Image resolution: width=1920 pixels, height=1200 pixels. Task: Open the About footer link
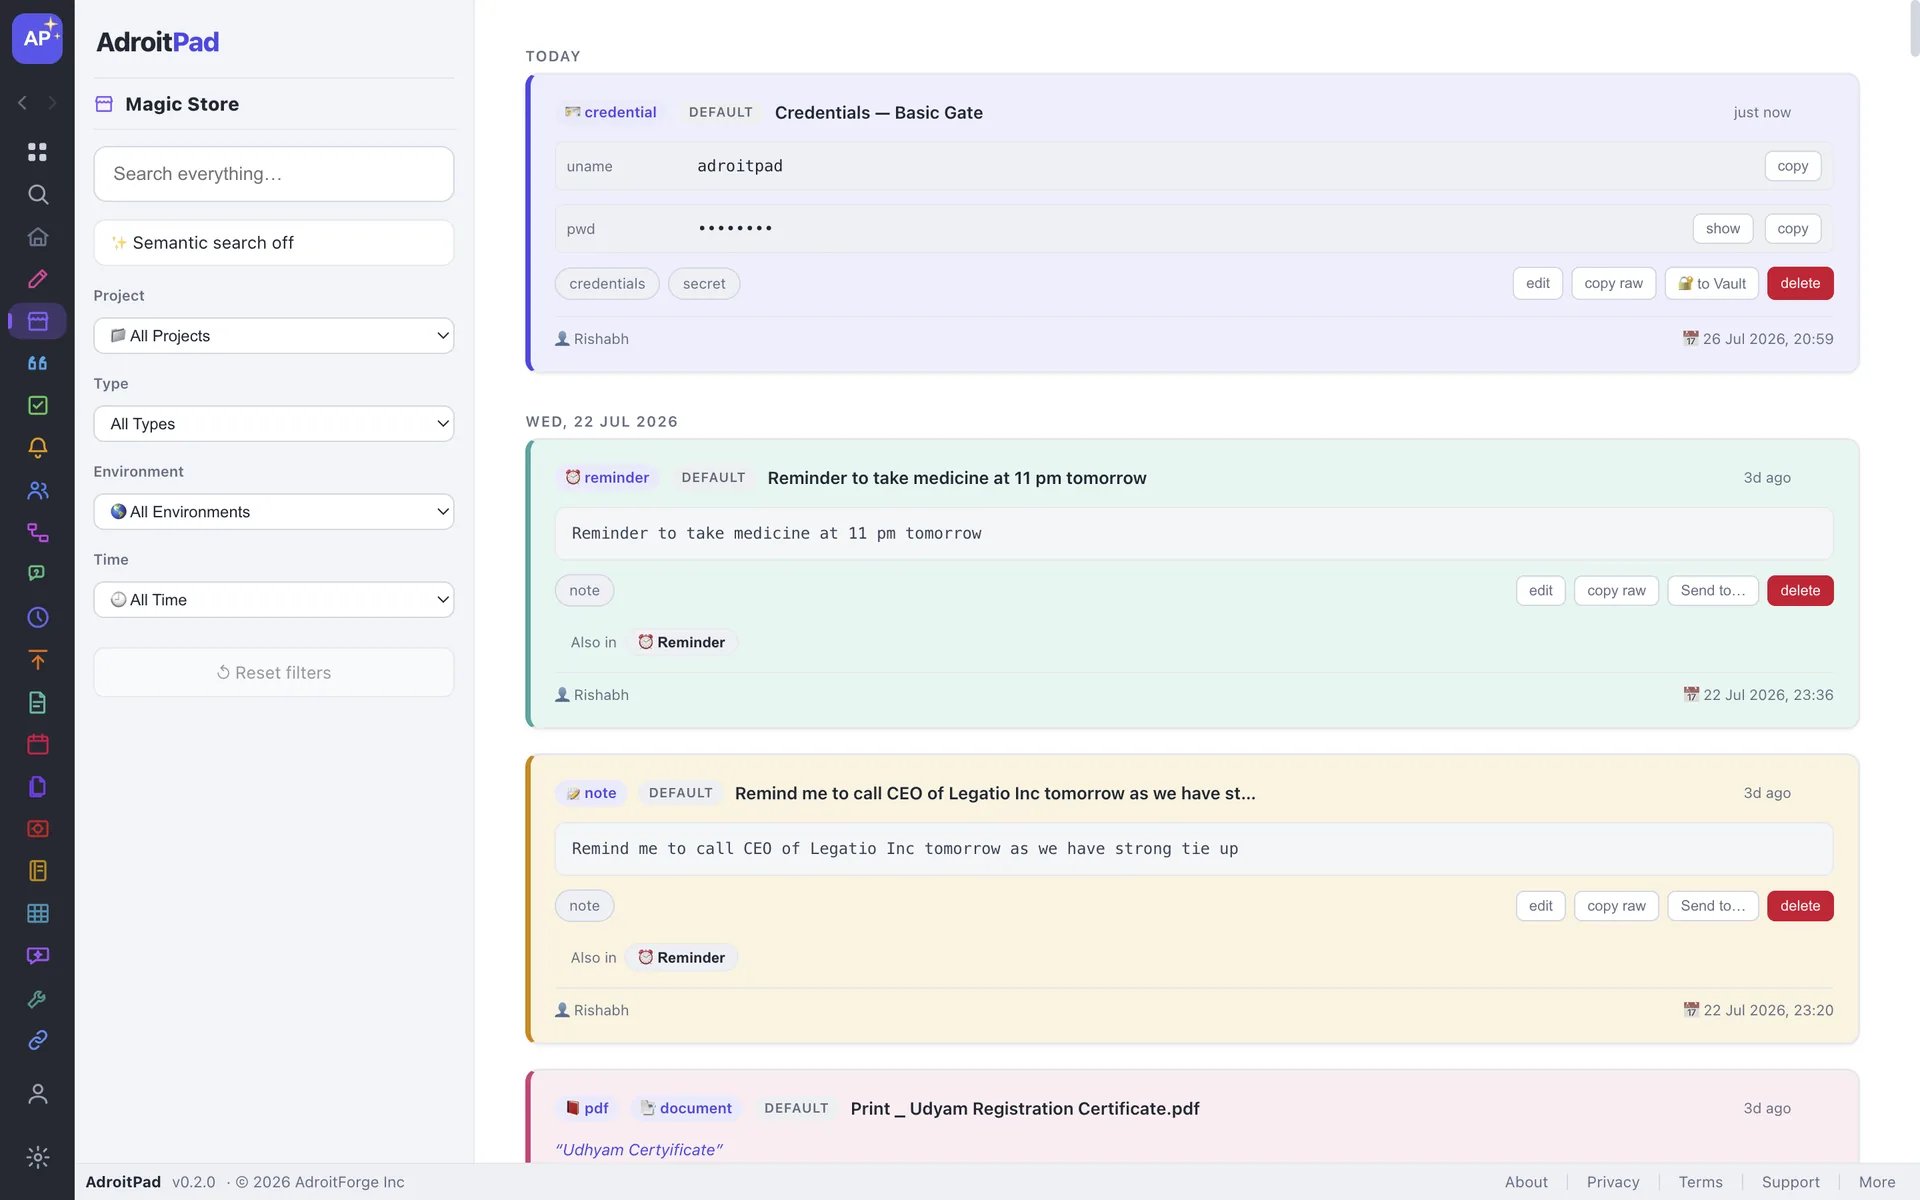[x=1526, y=1182]
